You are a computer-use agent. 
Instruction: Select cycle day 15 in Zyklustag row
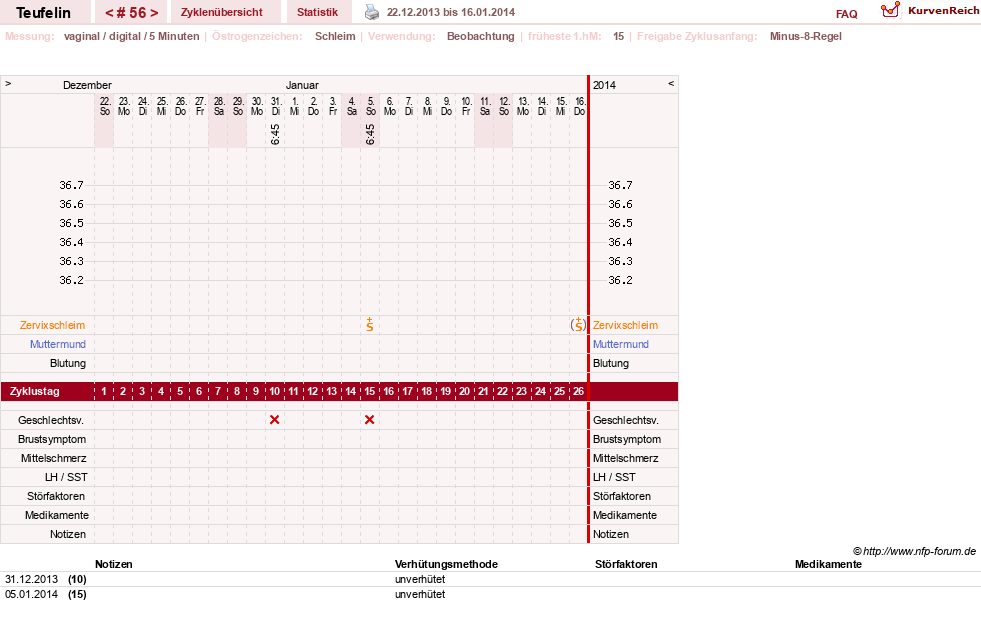370,392
